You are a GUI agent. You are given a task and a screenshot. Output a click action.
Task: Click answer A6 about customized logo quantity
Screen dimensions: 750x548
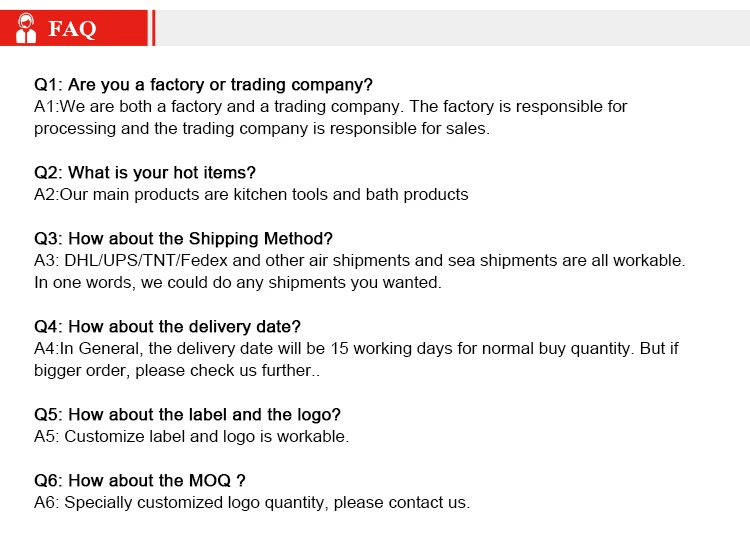point(251,502)
